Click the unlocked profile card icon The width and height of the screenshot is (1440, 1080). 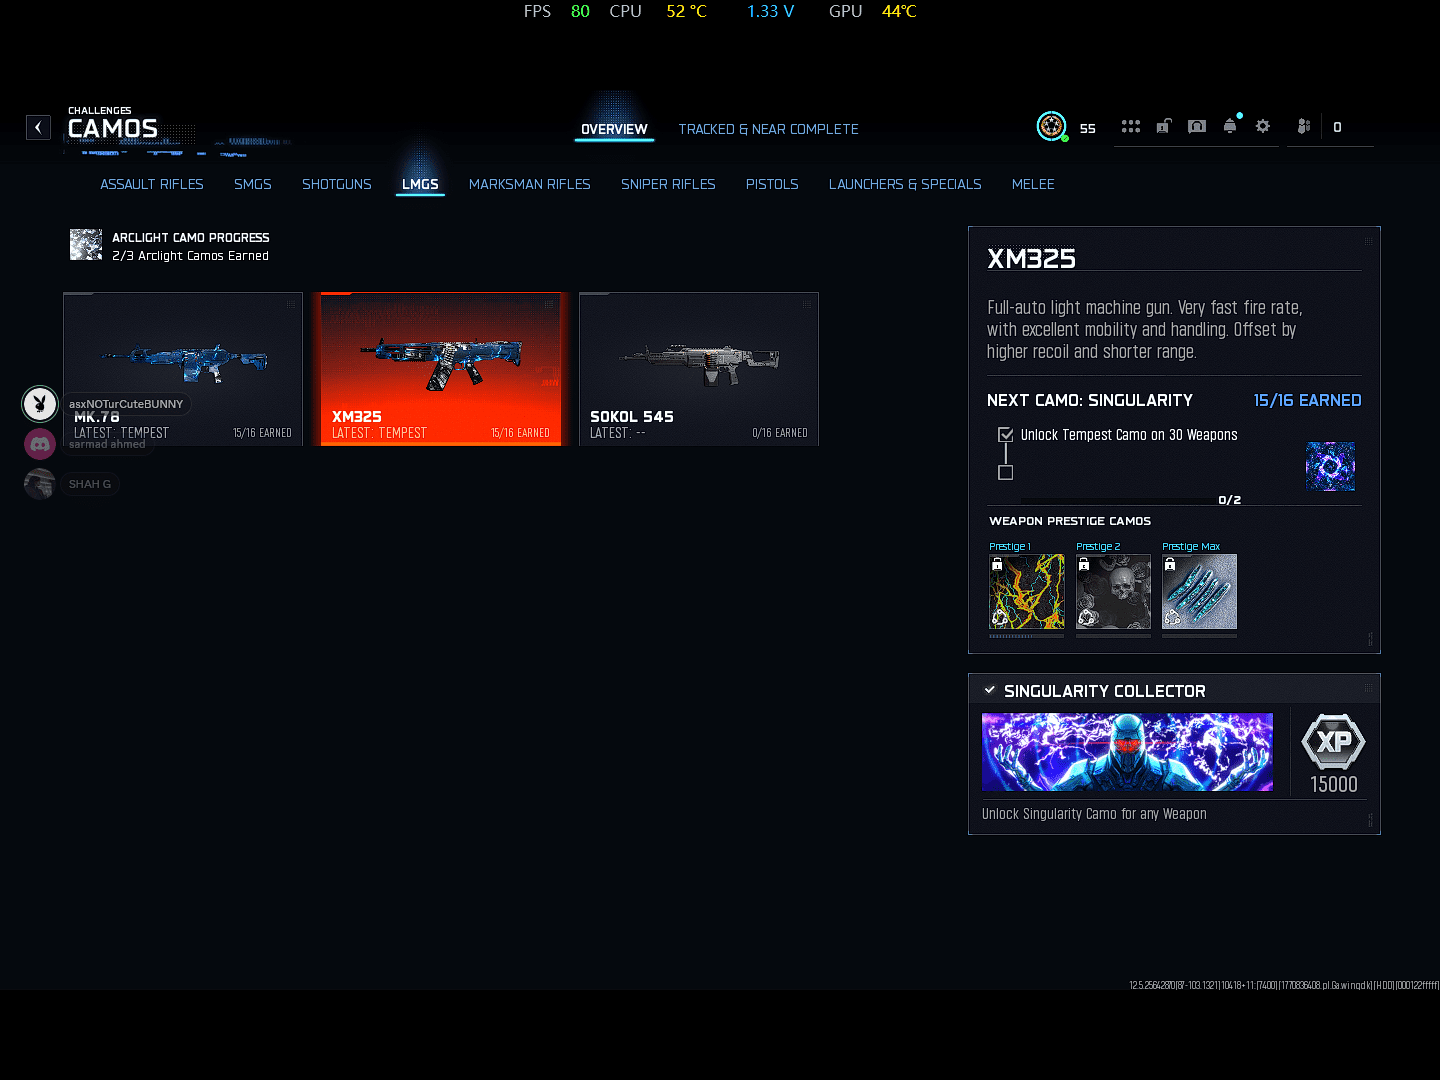click(1163, 127)
